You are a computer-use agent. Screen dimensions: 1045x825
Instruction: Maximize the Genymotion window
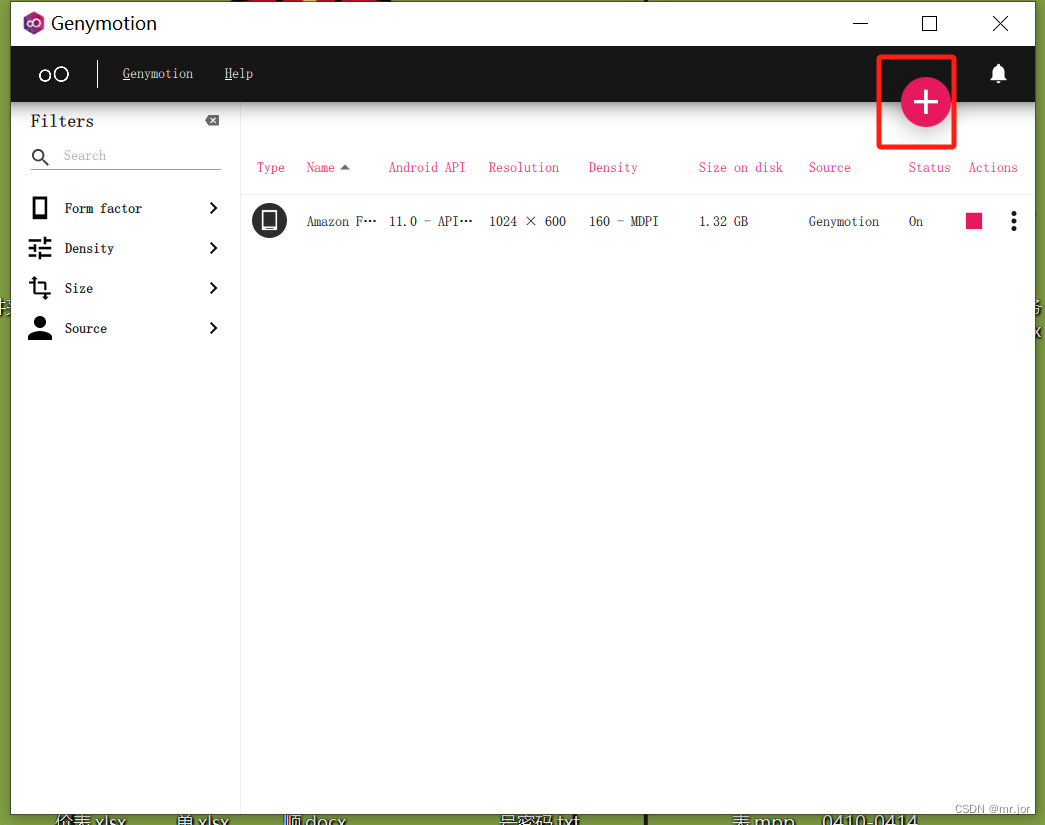coord(929,24)
